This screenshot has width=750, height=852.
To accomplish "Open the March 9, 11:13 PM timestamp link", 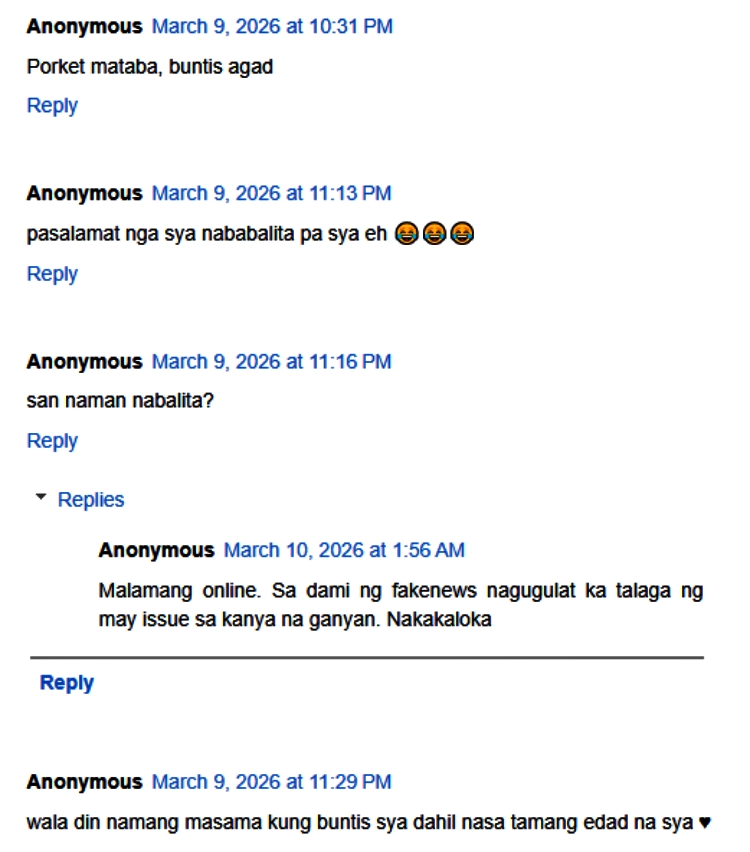I will click(271, 193).
